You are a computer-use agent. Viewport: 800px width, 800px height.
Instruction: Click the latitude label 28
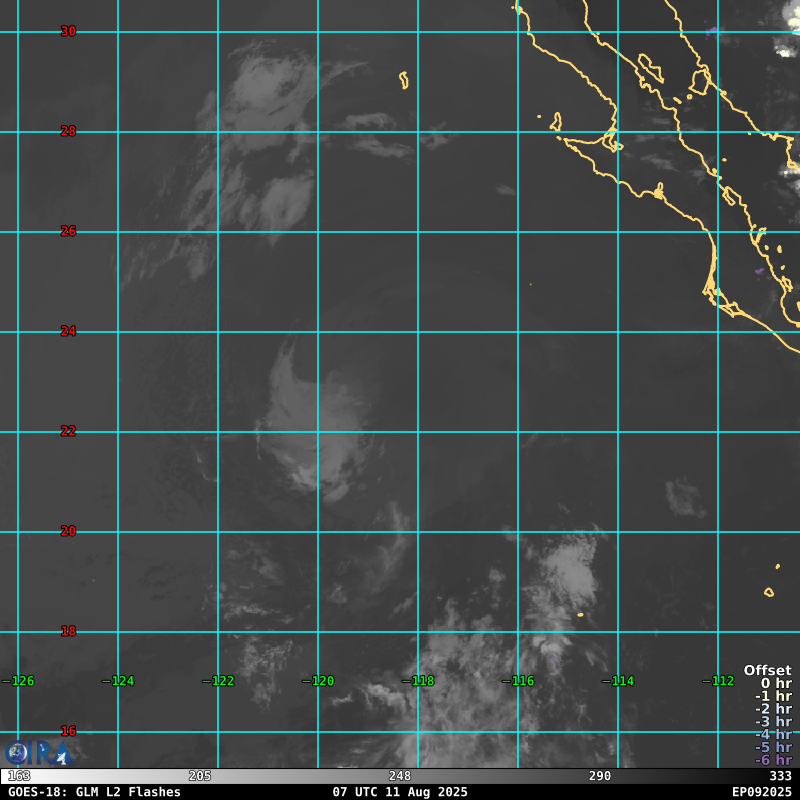click(68, 132)
